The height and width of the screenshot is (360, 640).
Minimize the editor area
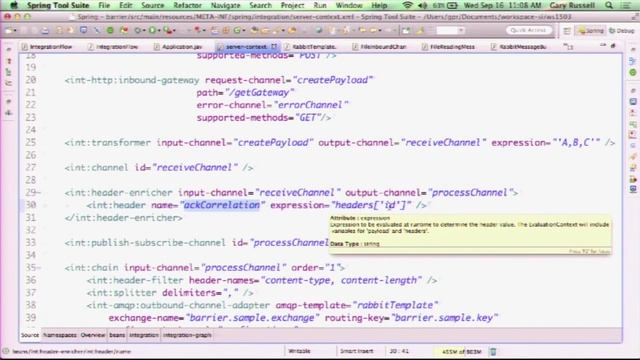[603, 46]
